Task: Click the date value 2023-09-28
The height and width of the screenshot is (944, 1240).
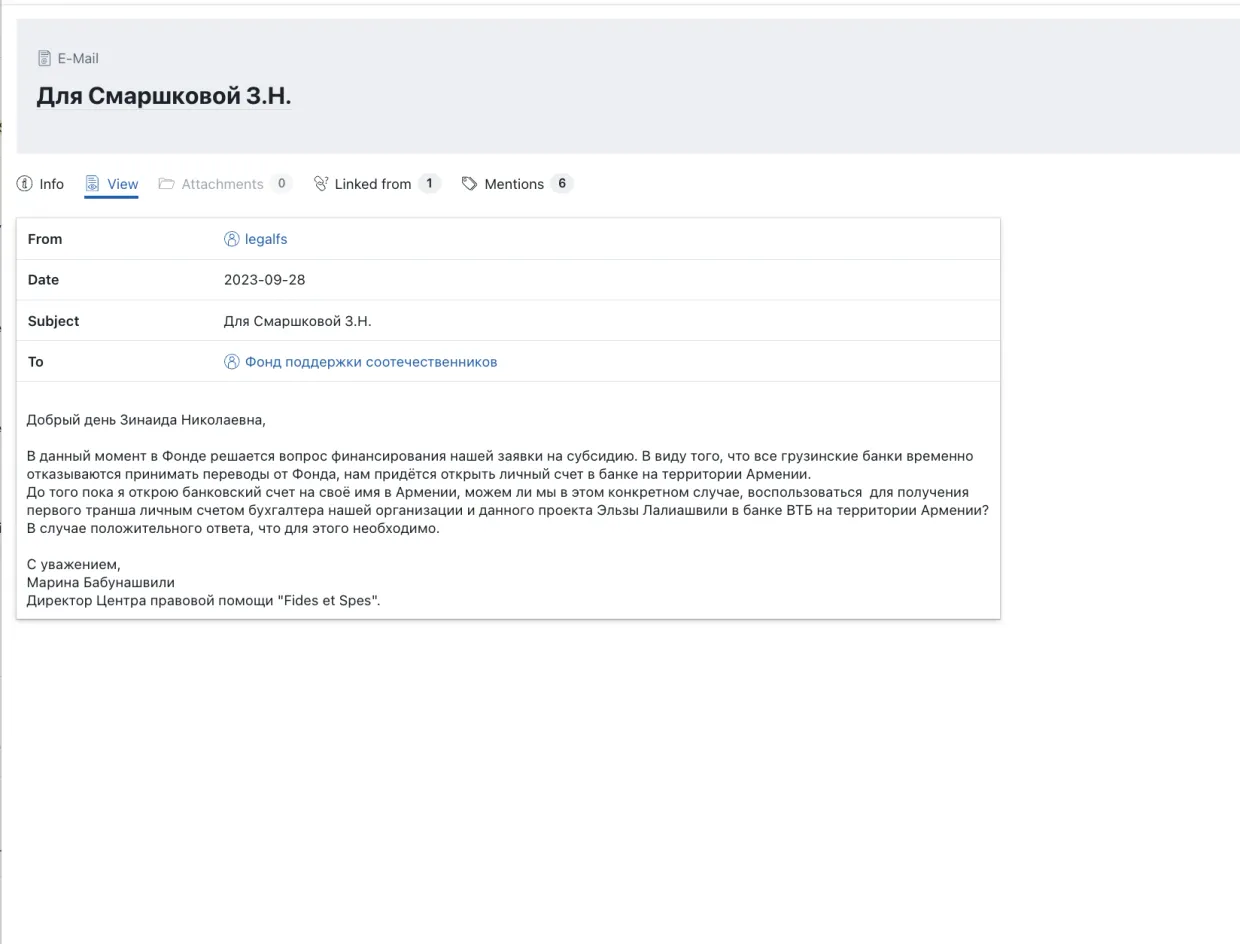Action: [x=264, y=280]
